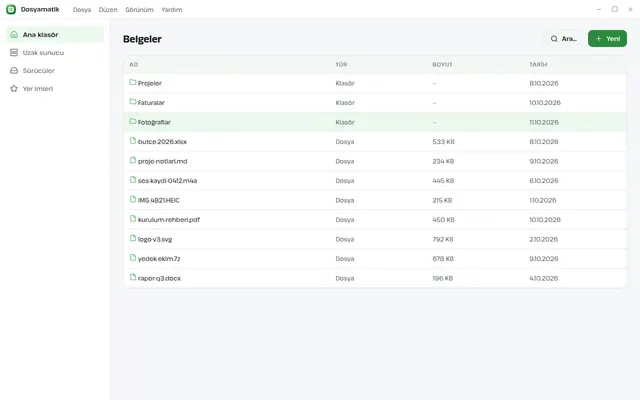Click the date in kurulum-rehberi.pdf row
The width and height of the screenshot is (640, 400).
[545, 220]
